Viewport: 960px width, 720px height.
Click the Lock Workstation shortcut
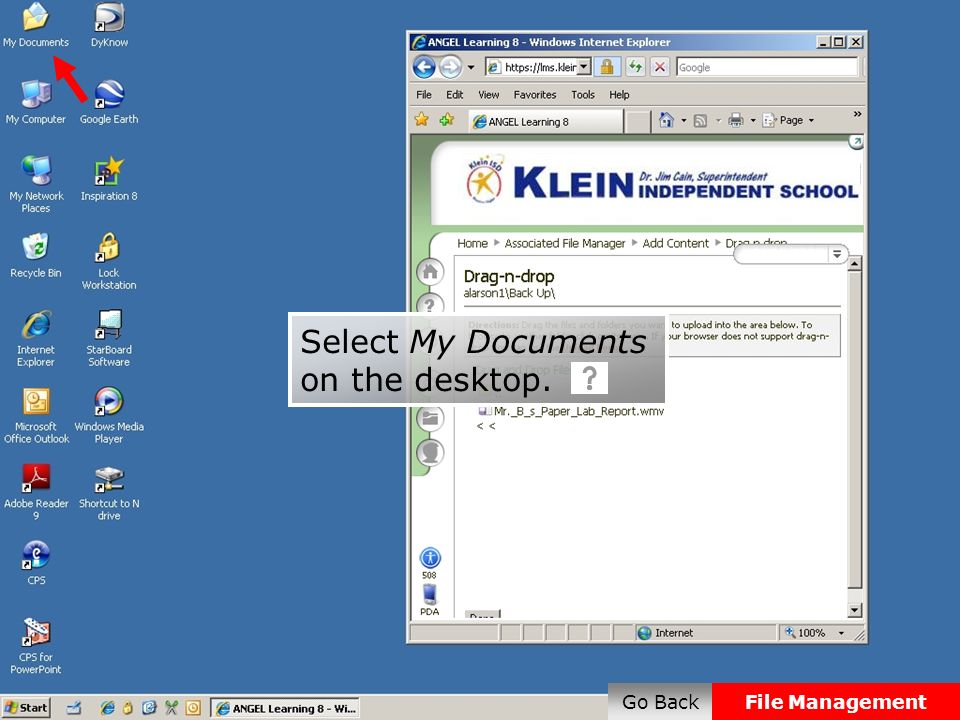109,261
